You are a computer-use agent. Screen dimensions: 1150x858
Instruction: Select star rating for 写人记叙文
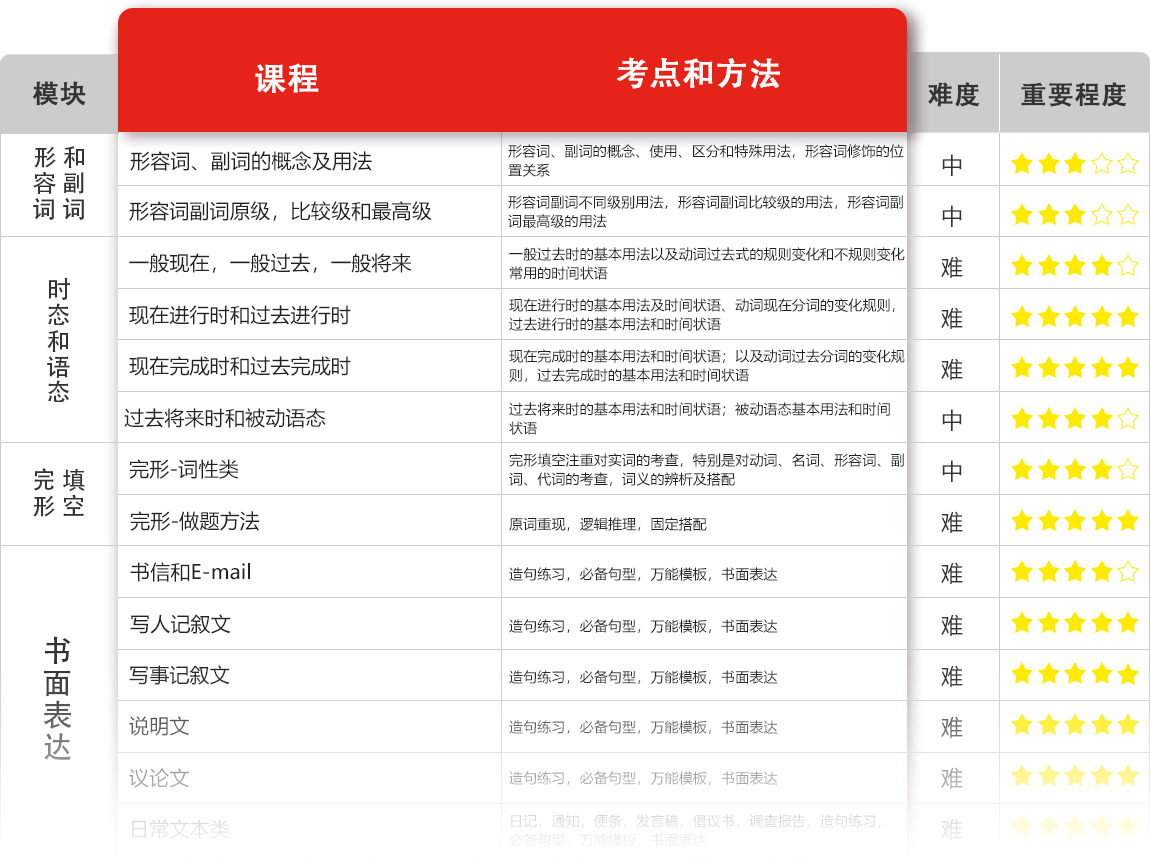pyautogui.click(x=1074, y=623)
